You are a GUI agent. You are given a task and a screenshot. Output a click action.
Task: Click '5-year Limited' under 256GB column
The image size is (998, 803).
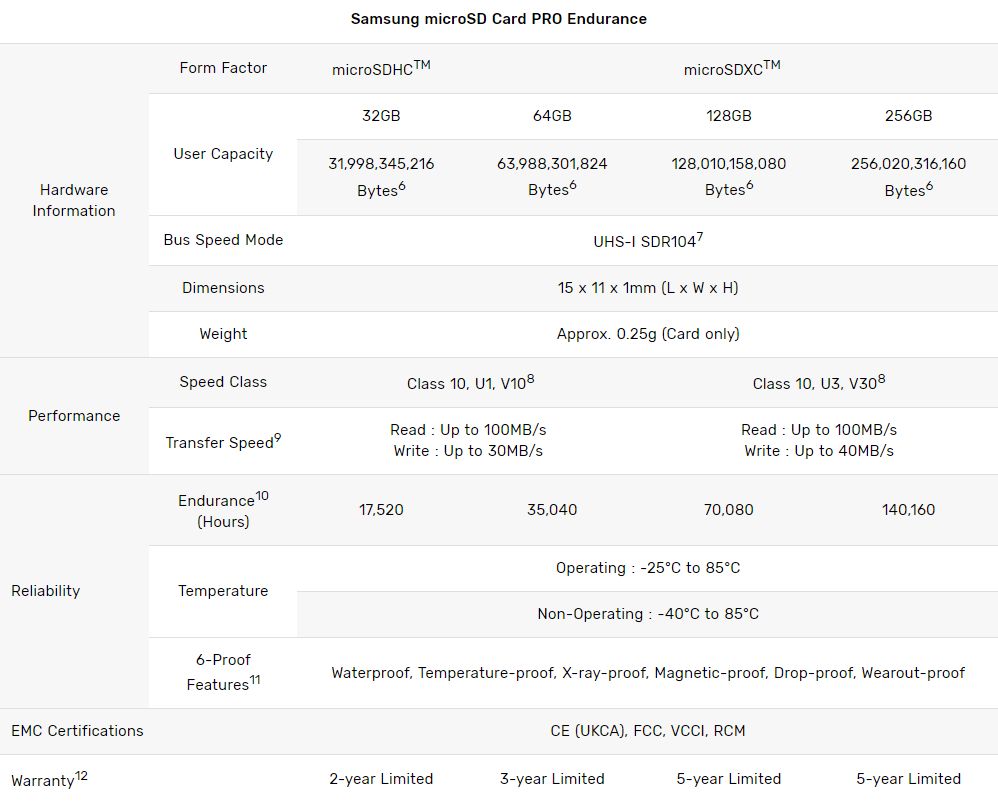[908, 779]
